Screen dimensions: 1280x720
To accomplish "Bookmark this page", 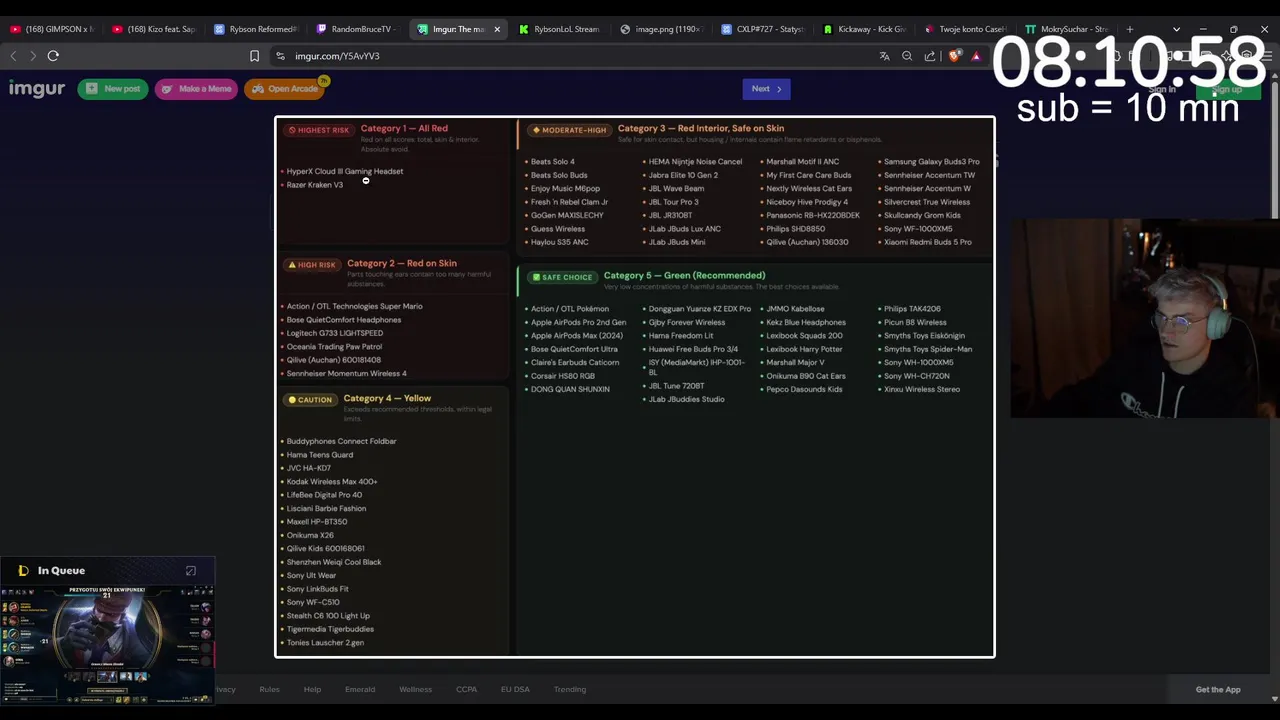I will (254, 56).
